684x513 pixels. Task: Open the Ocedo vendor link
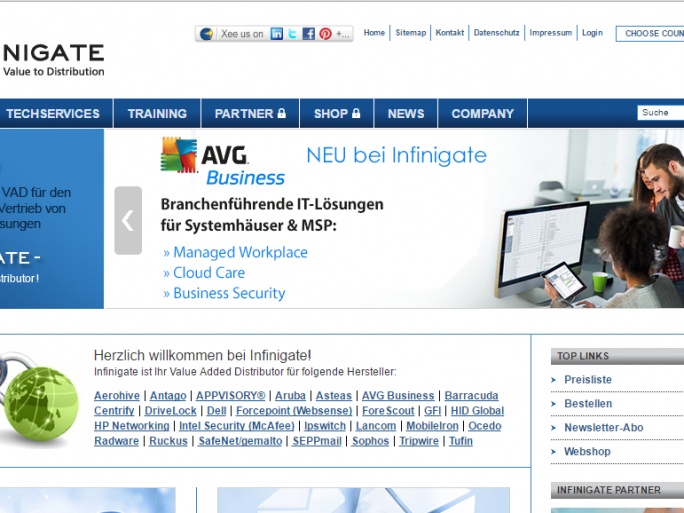485,426
